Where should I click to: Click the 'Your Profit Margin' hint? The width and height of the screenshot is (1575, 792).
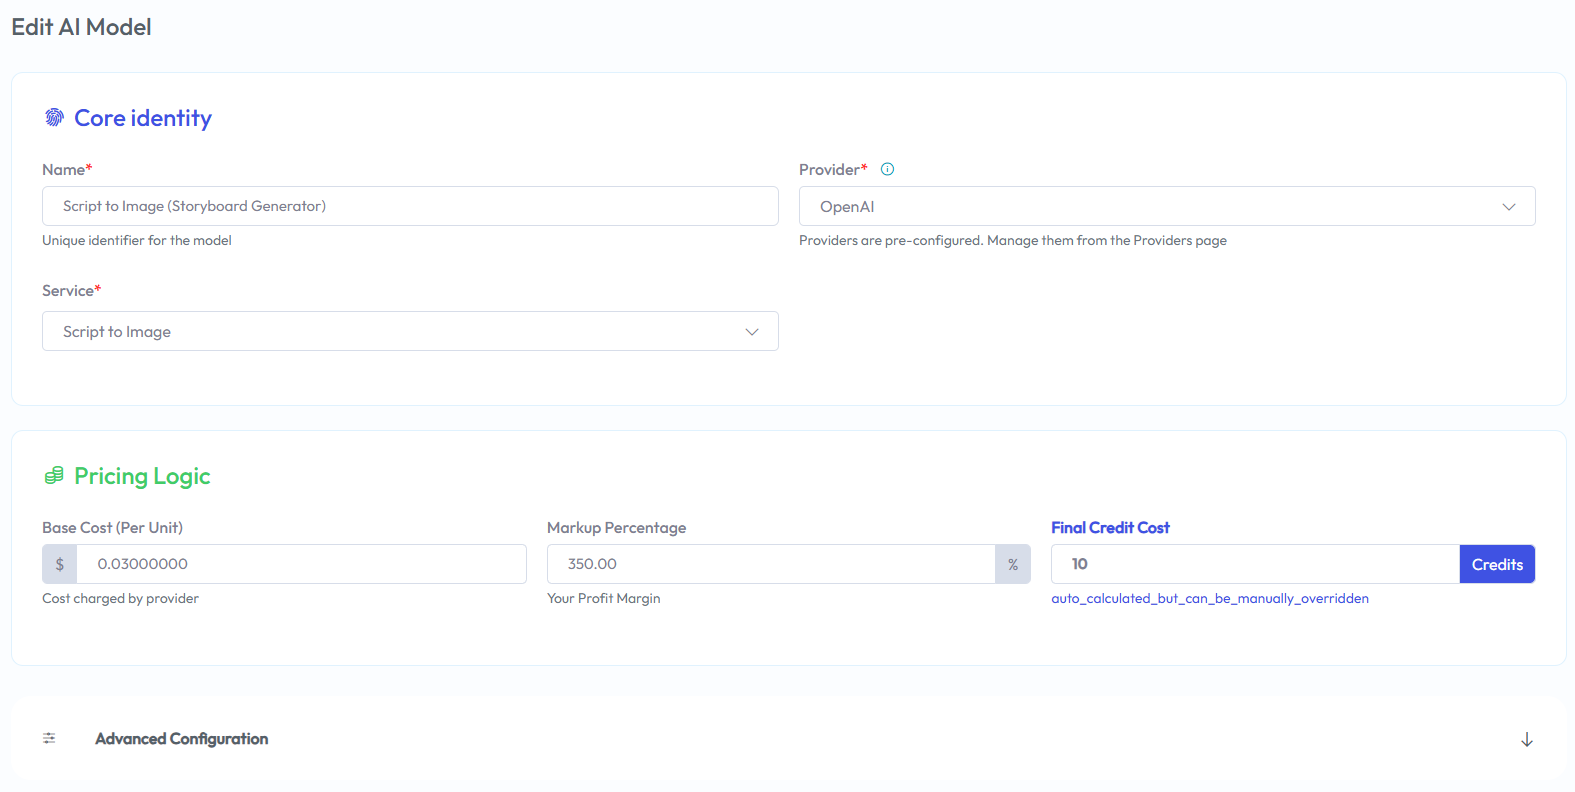click(604, 598)
